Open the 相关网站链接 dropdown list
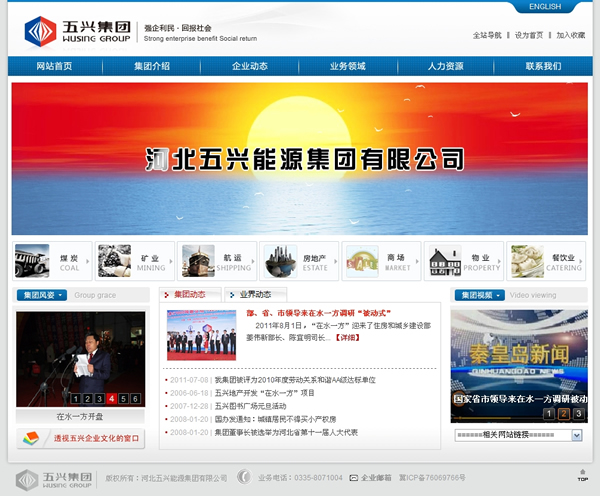Screen dimensions: 600x496 coord(518,435)
